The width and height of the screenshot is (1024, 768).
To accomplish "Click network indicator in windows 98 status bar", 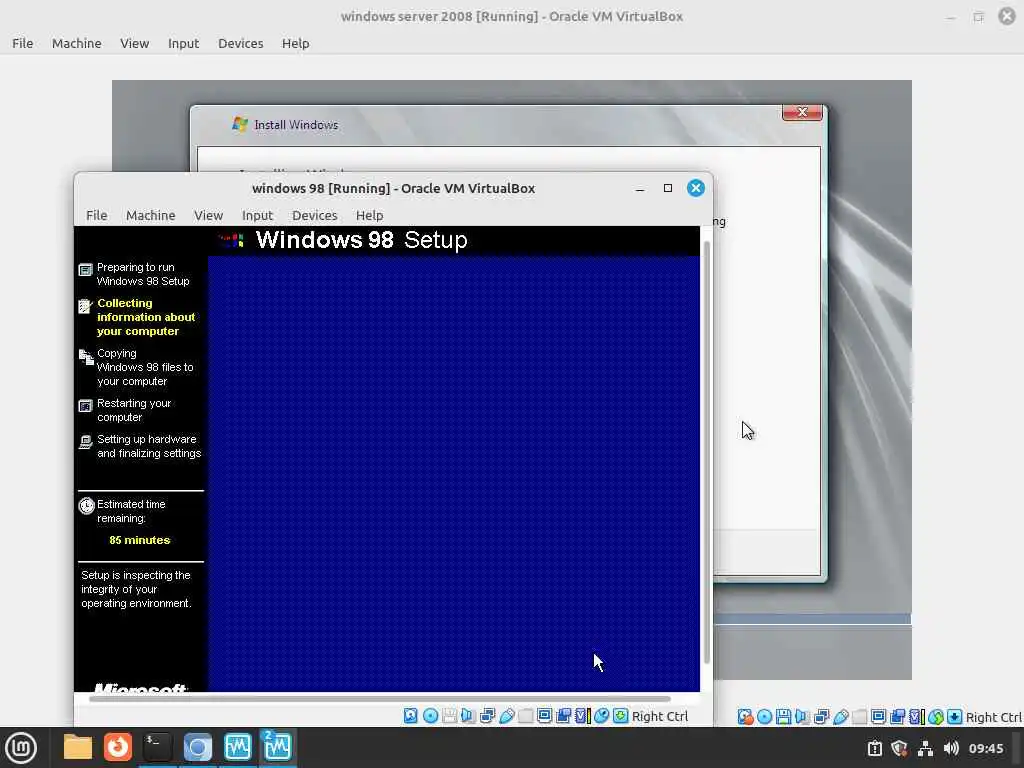I will coord(487,716).
